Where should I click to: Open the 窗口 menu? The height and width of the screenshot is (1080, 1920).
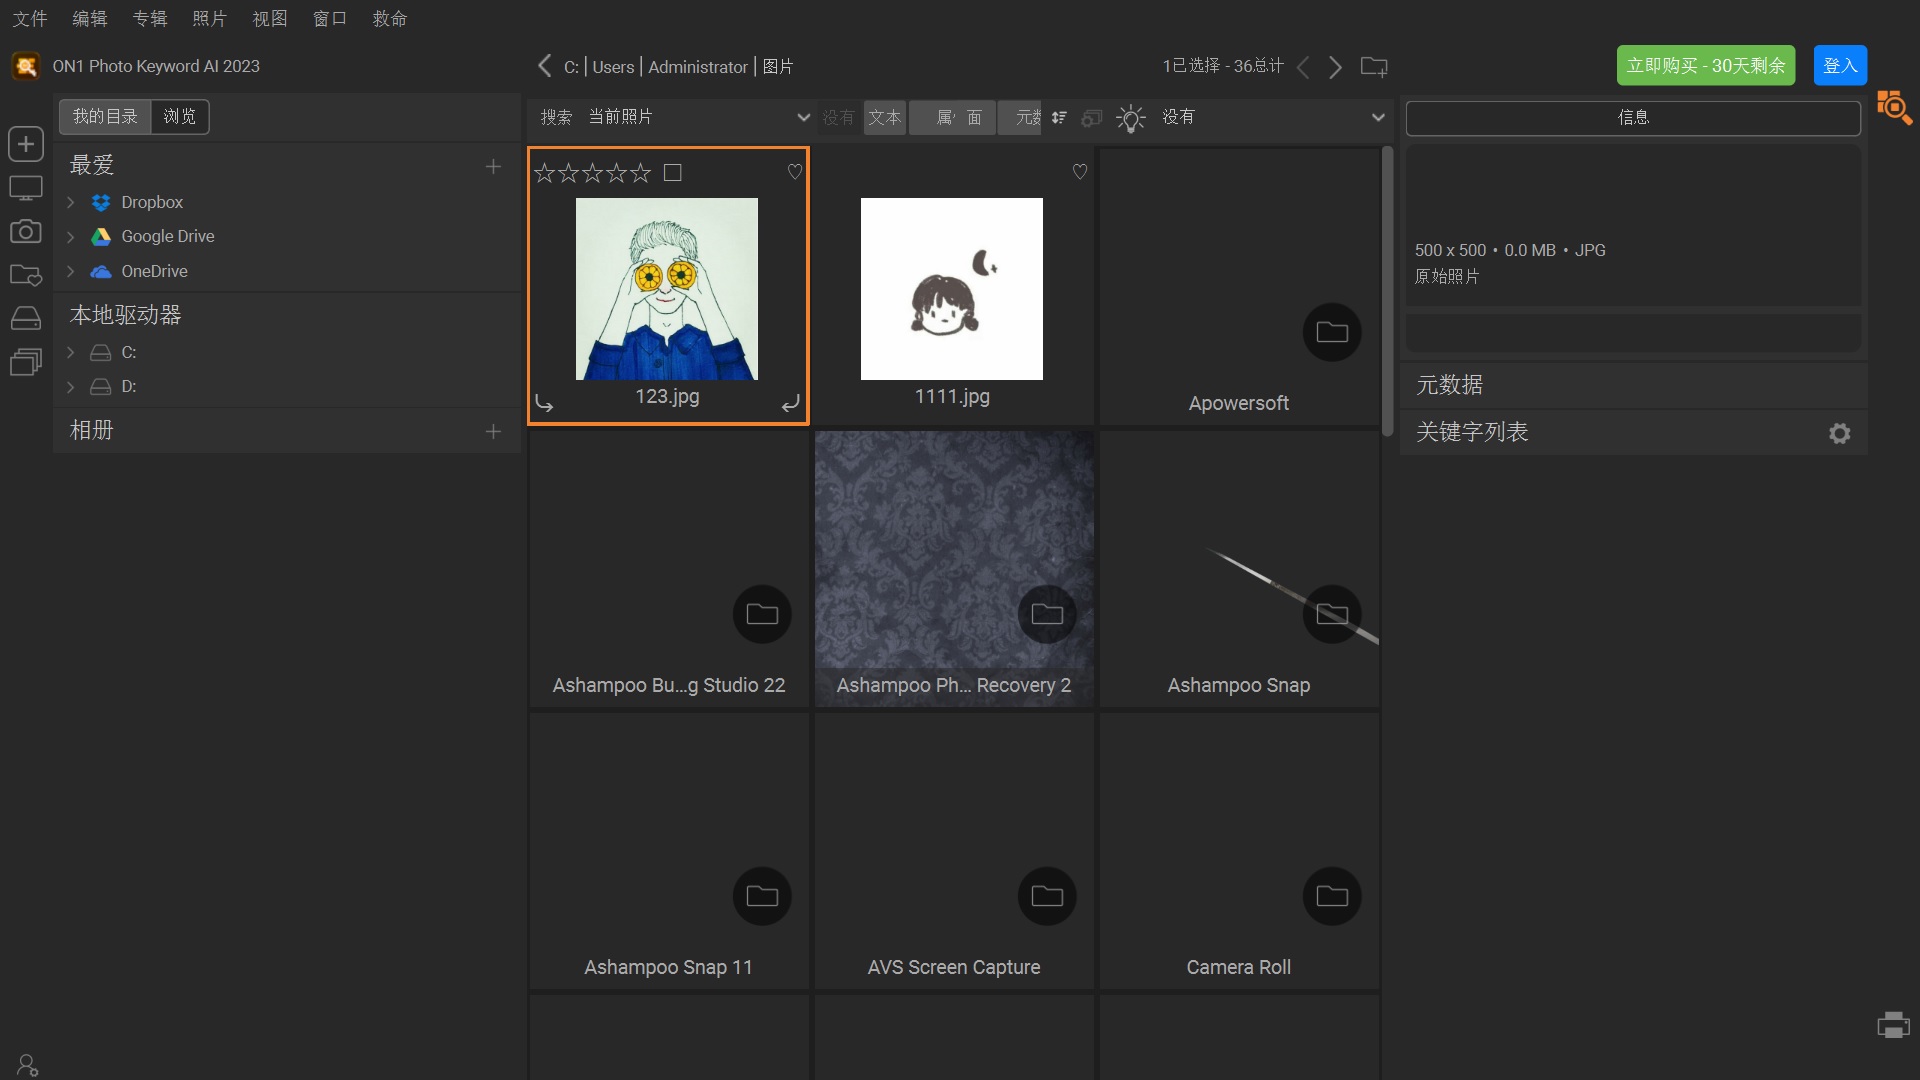330,19
